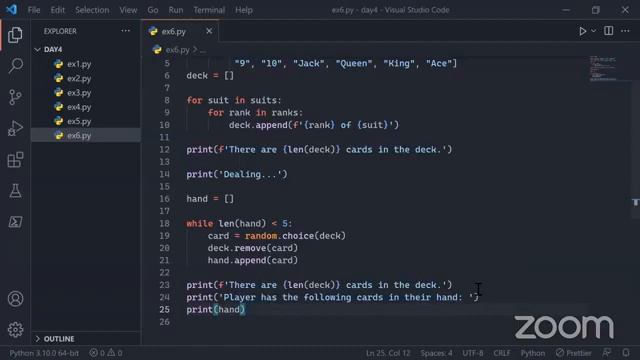
Task: Open the feedback icon in status bar
Action: [x=607, y=353]
